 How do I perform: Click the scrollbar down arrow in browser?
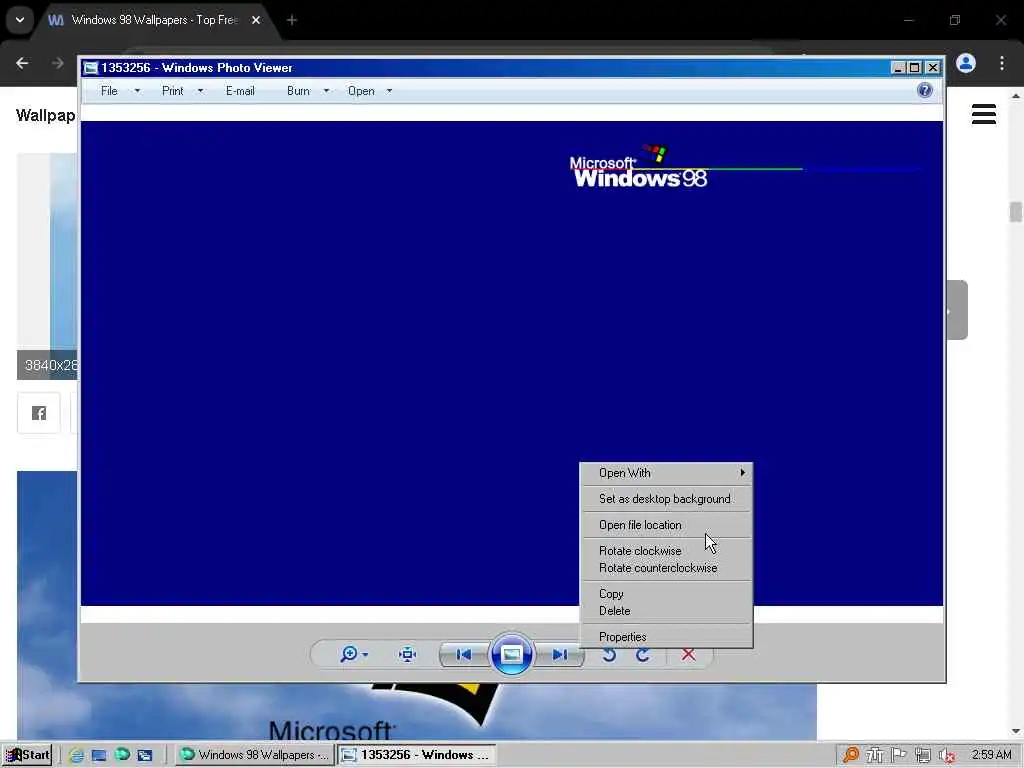[x=1016, y=731]
